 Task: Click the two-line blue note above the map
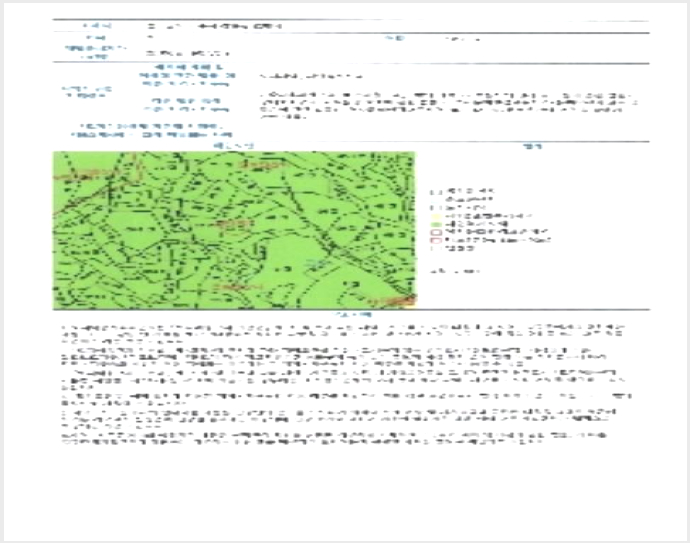point(151,131)
